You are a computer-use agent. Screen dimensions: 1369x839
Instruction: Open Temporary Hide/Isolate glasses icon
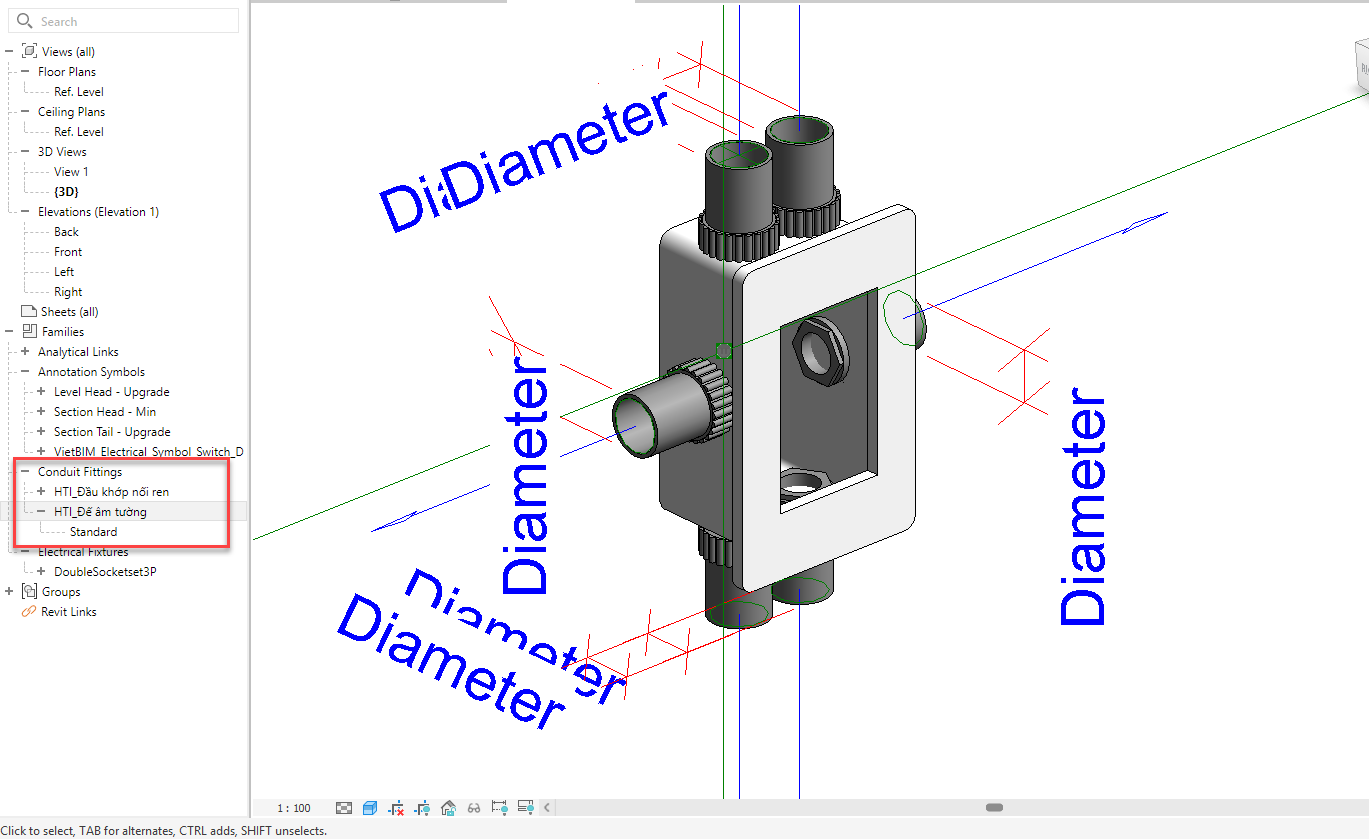pyautogui.click(x=475, y=807)
